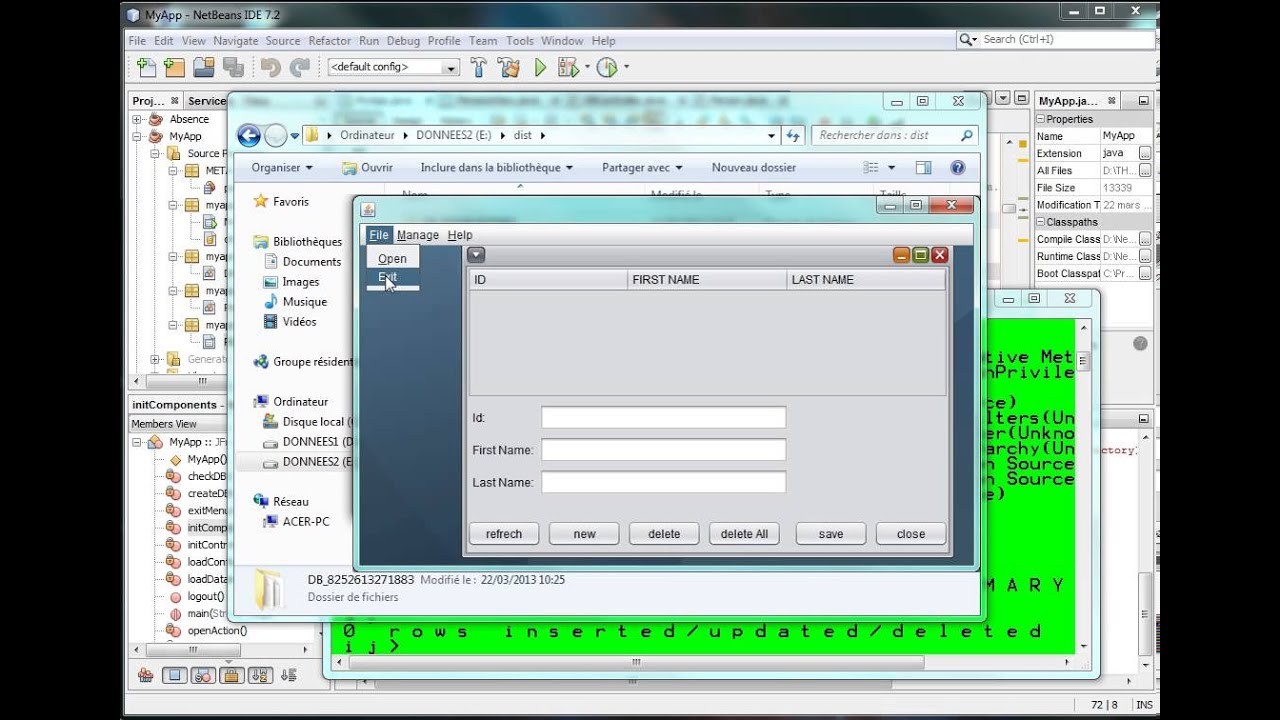The height and width of the screenshot is (720, 1280).
Task: Open the Explorer view options dropdown arrow
Action: (x=891, y=168)
